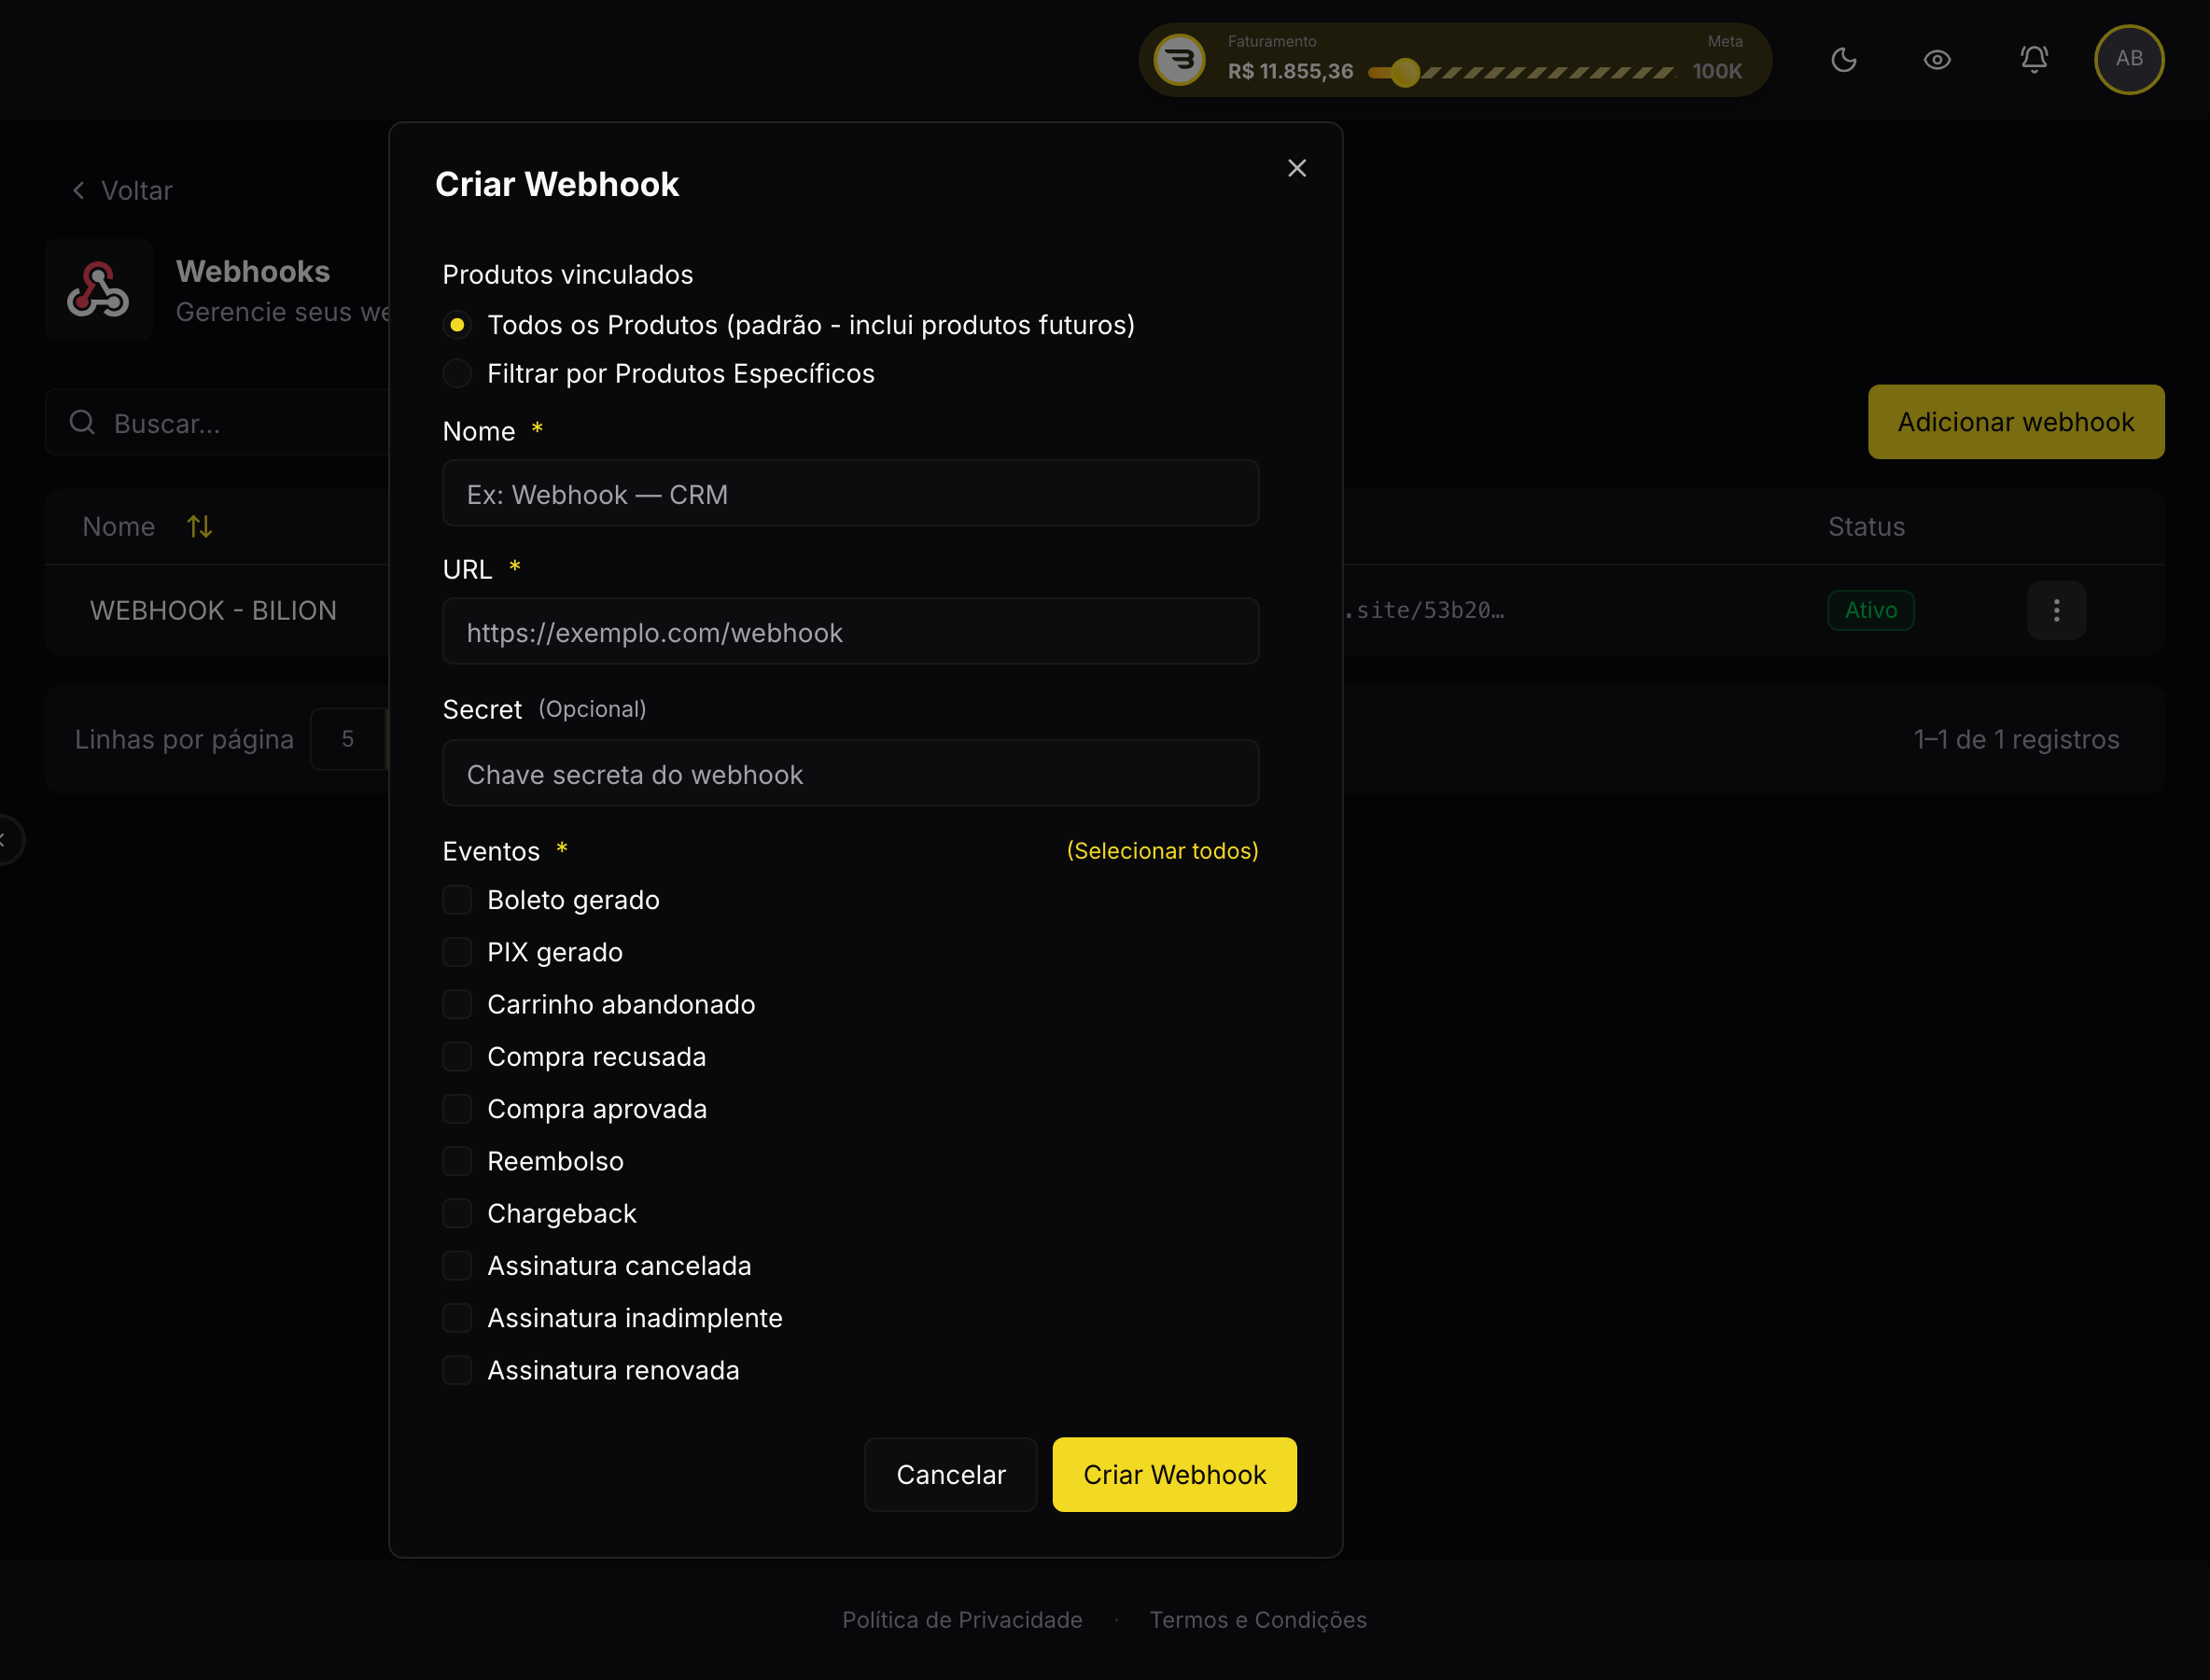Viewport: 2210px width, 1680px height.
Task: Click the coin logo in Faturamento bar
Action: (1180, 60)
